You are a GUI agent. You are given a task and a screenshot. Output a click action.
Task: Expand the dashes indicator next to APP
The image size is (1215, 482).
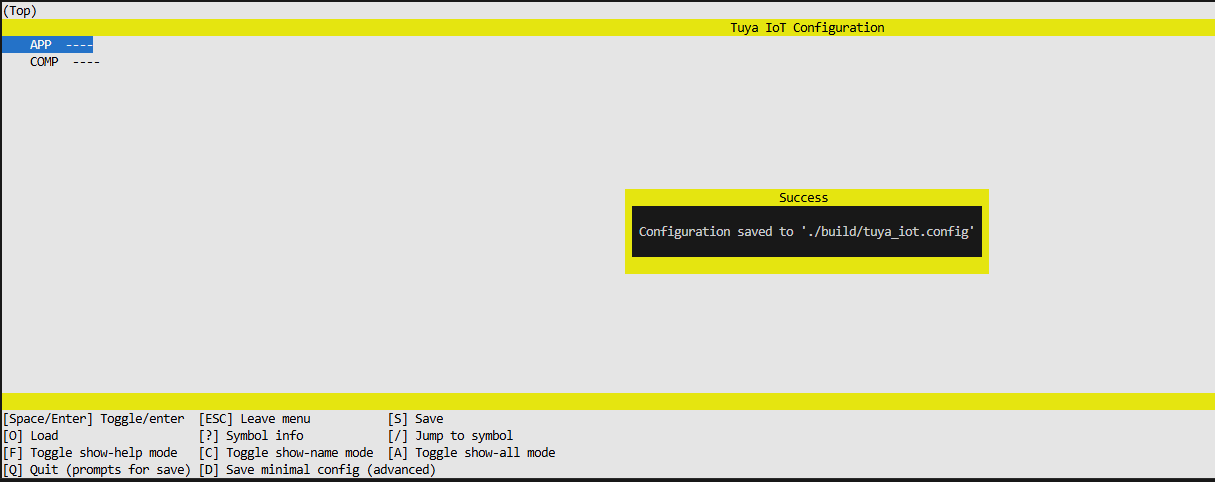pos(79,45)
